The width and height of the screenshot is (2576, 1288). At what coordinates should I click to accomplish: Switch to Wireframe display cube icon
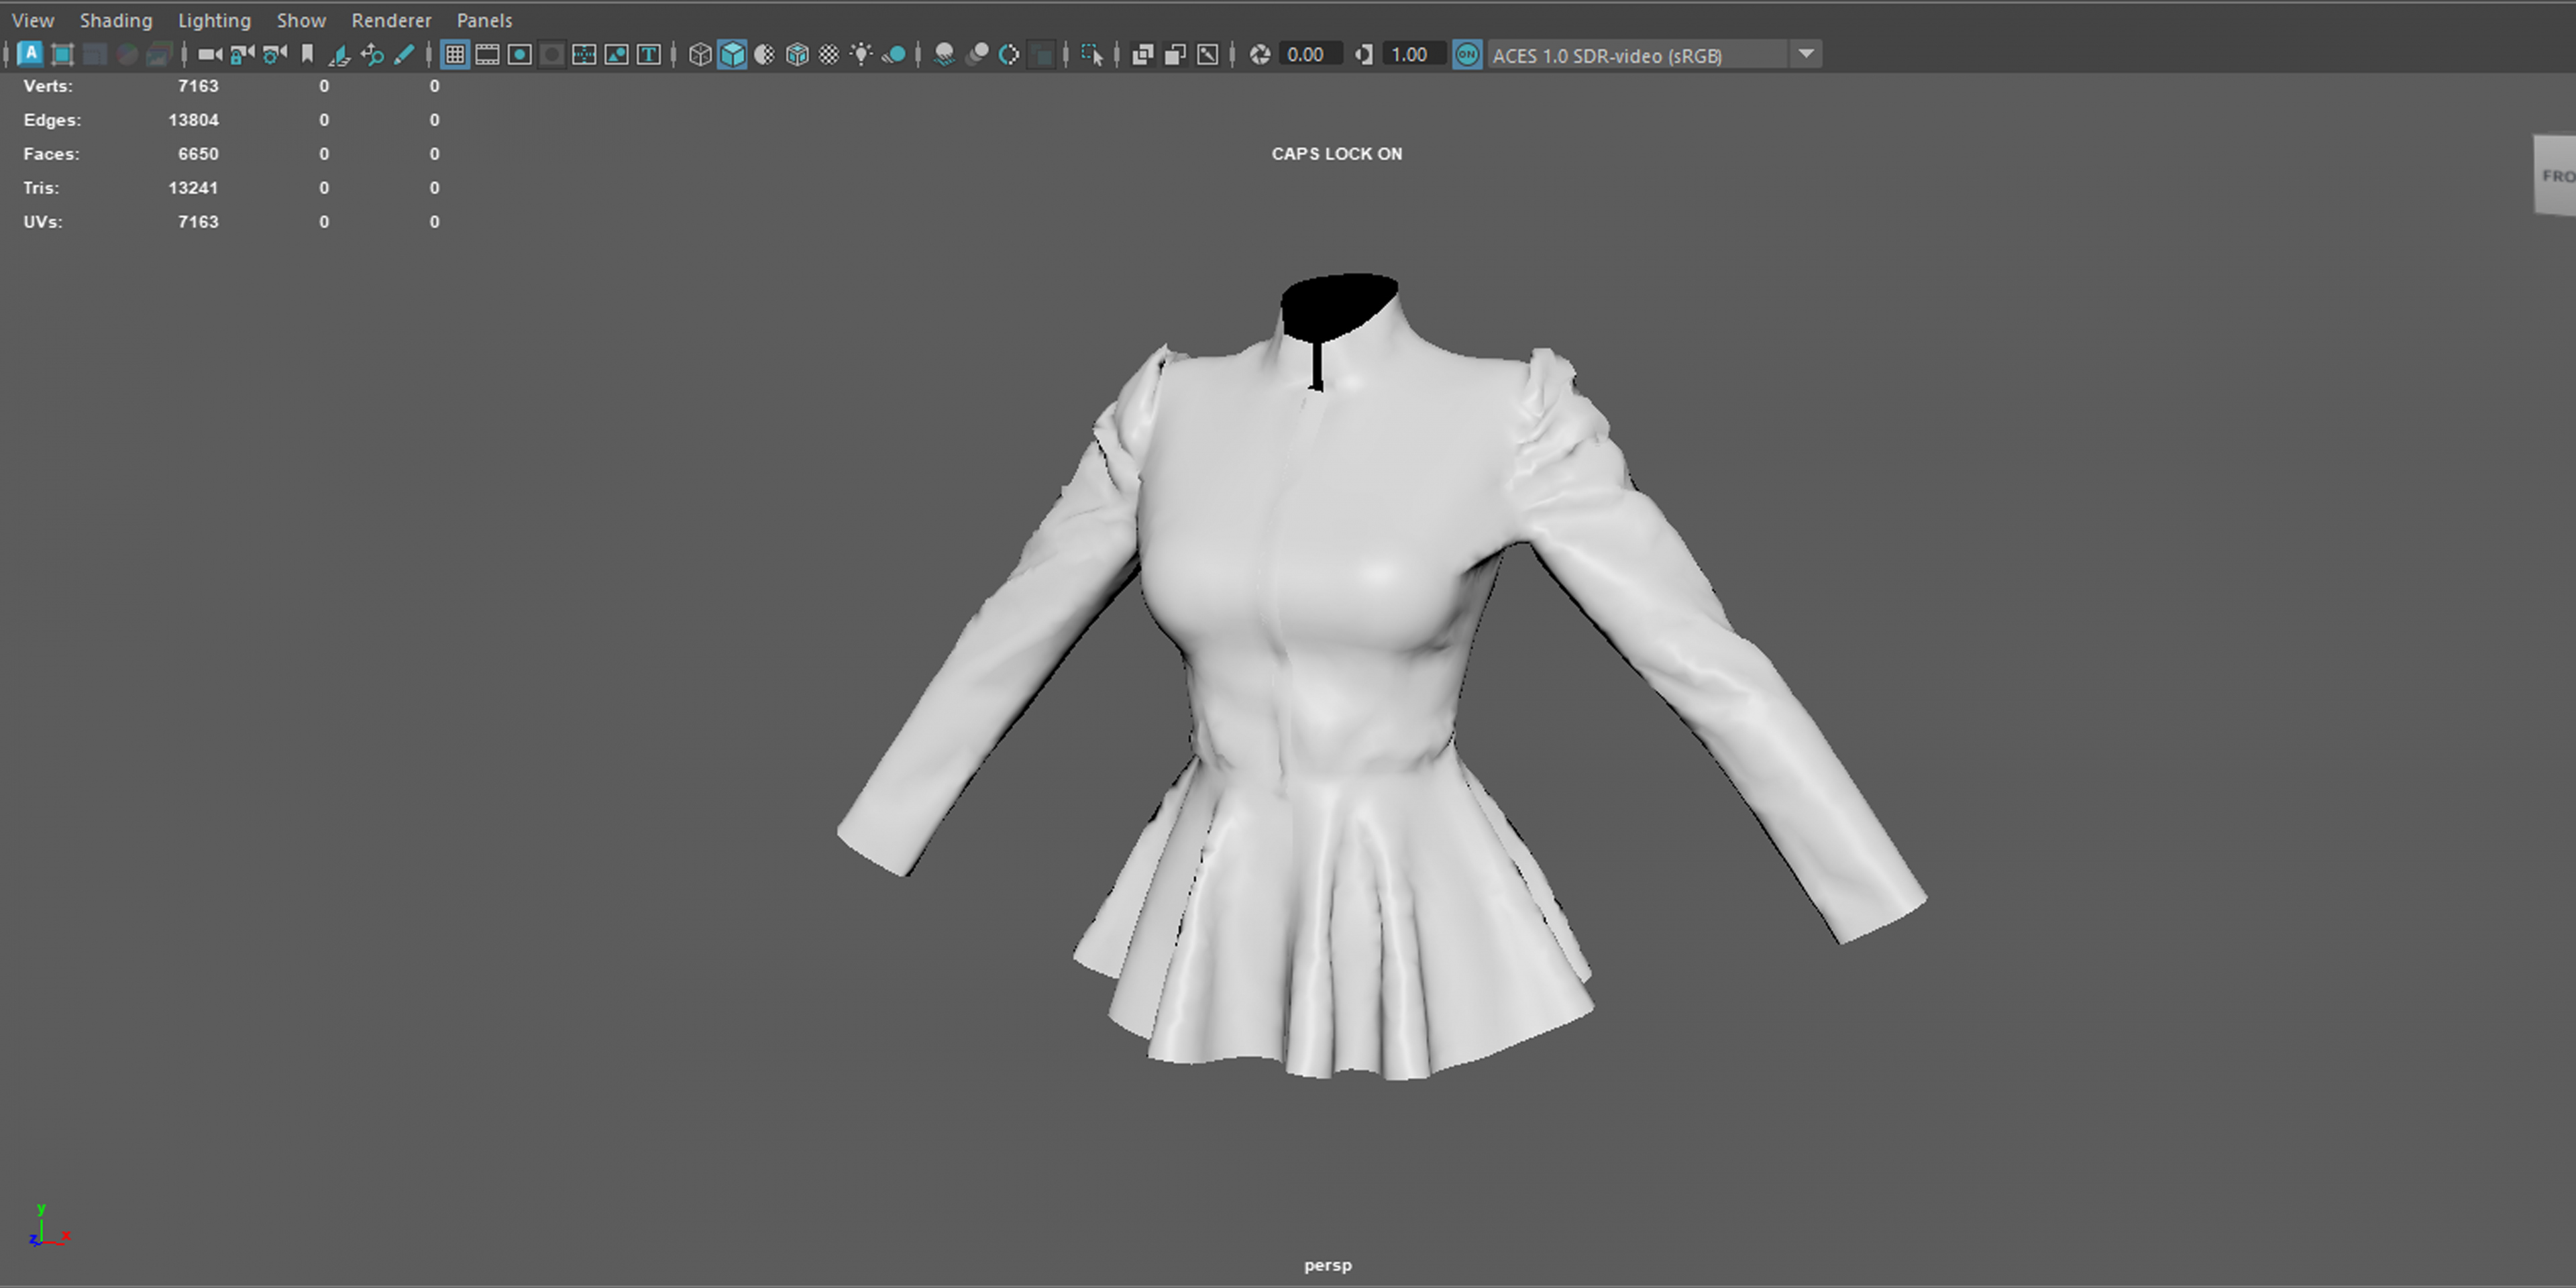[700, 54]
